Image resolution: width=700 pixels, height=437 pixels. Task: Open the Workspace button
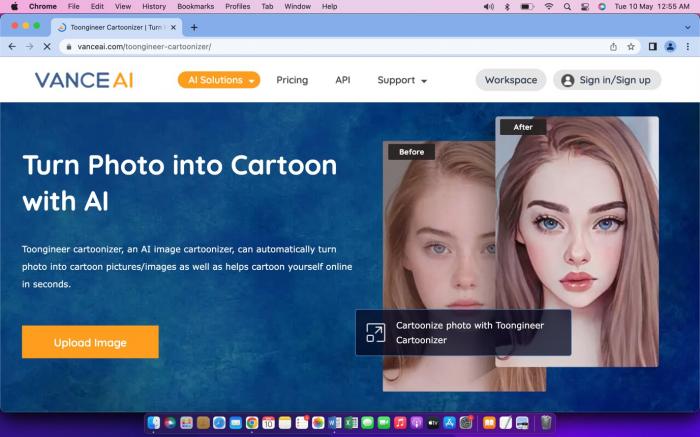(511, 80)
